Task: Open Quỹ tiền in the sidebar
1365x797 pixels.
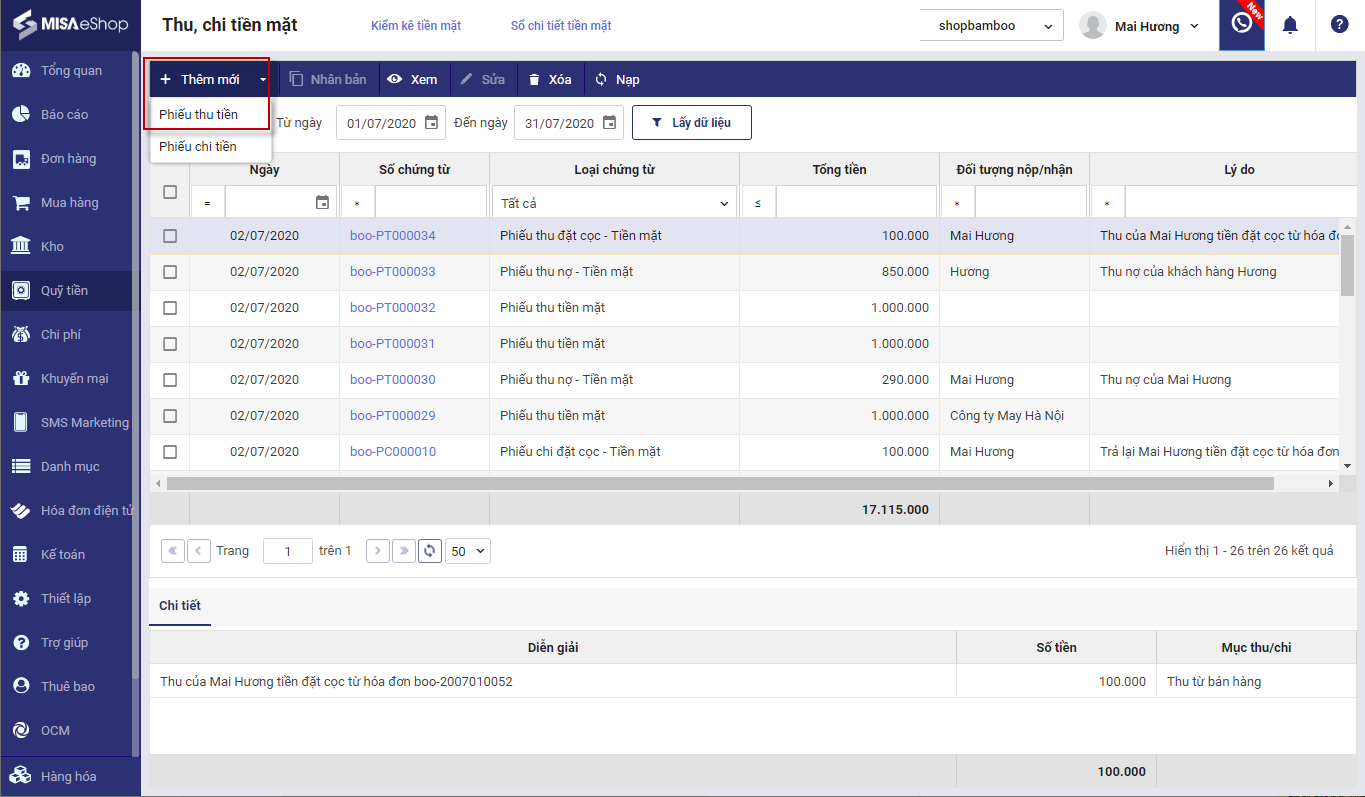Action: click(64, 291)
